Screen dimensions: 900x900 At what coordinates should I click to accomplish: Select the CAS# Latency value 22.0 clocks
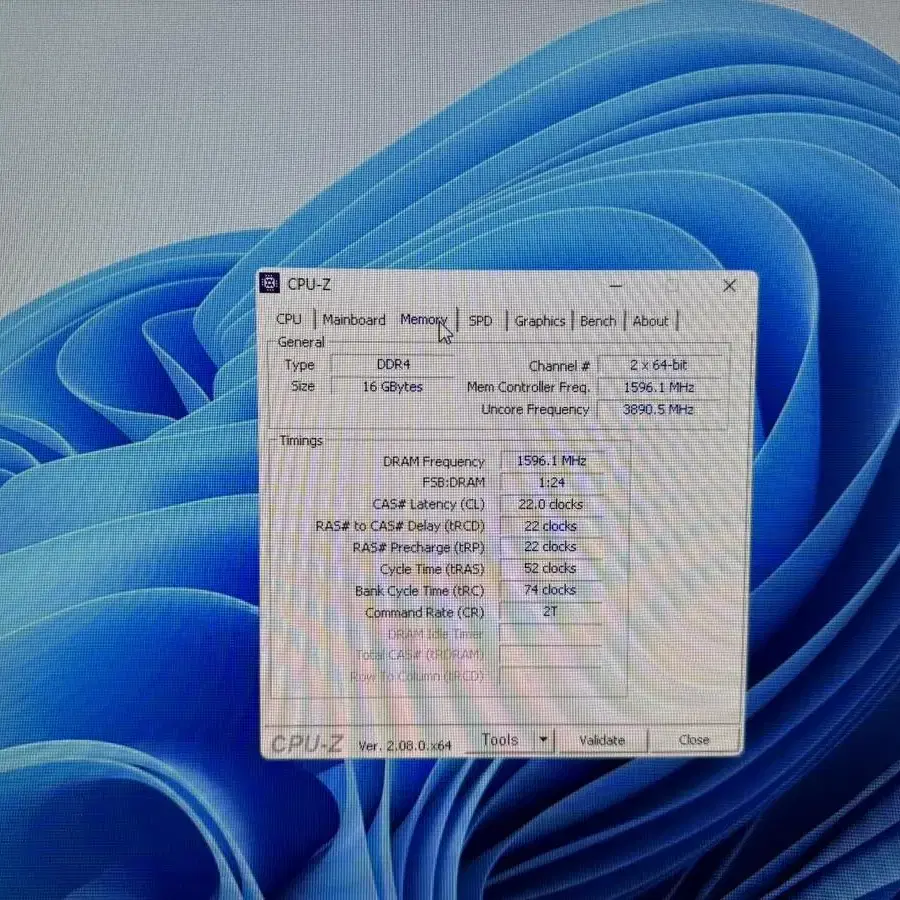tap(551, 504)
